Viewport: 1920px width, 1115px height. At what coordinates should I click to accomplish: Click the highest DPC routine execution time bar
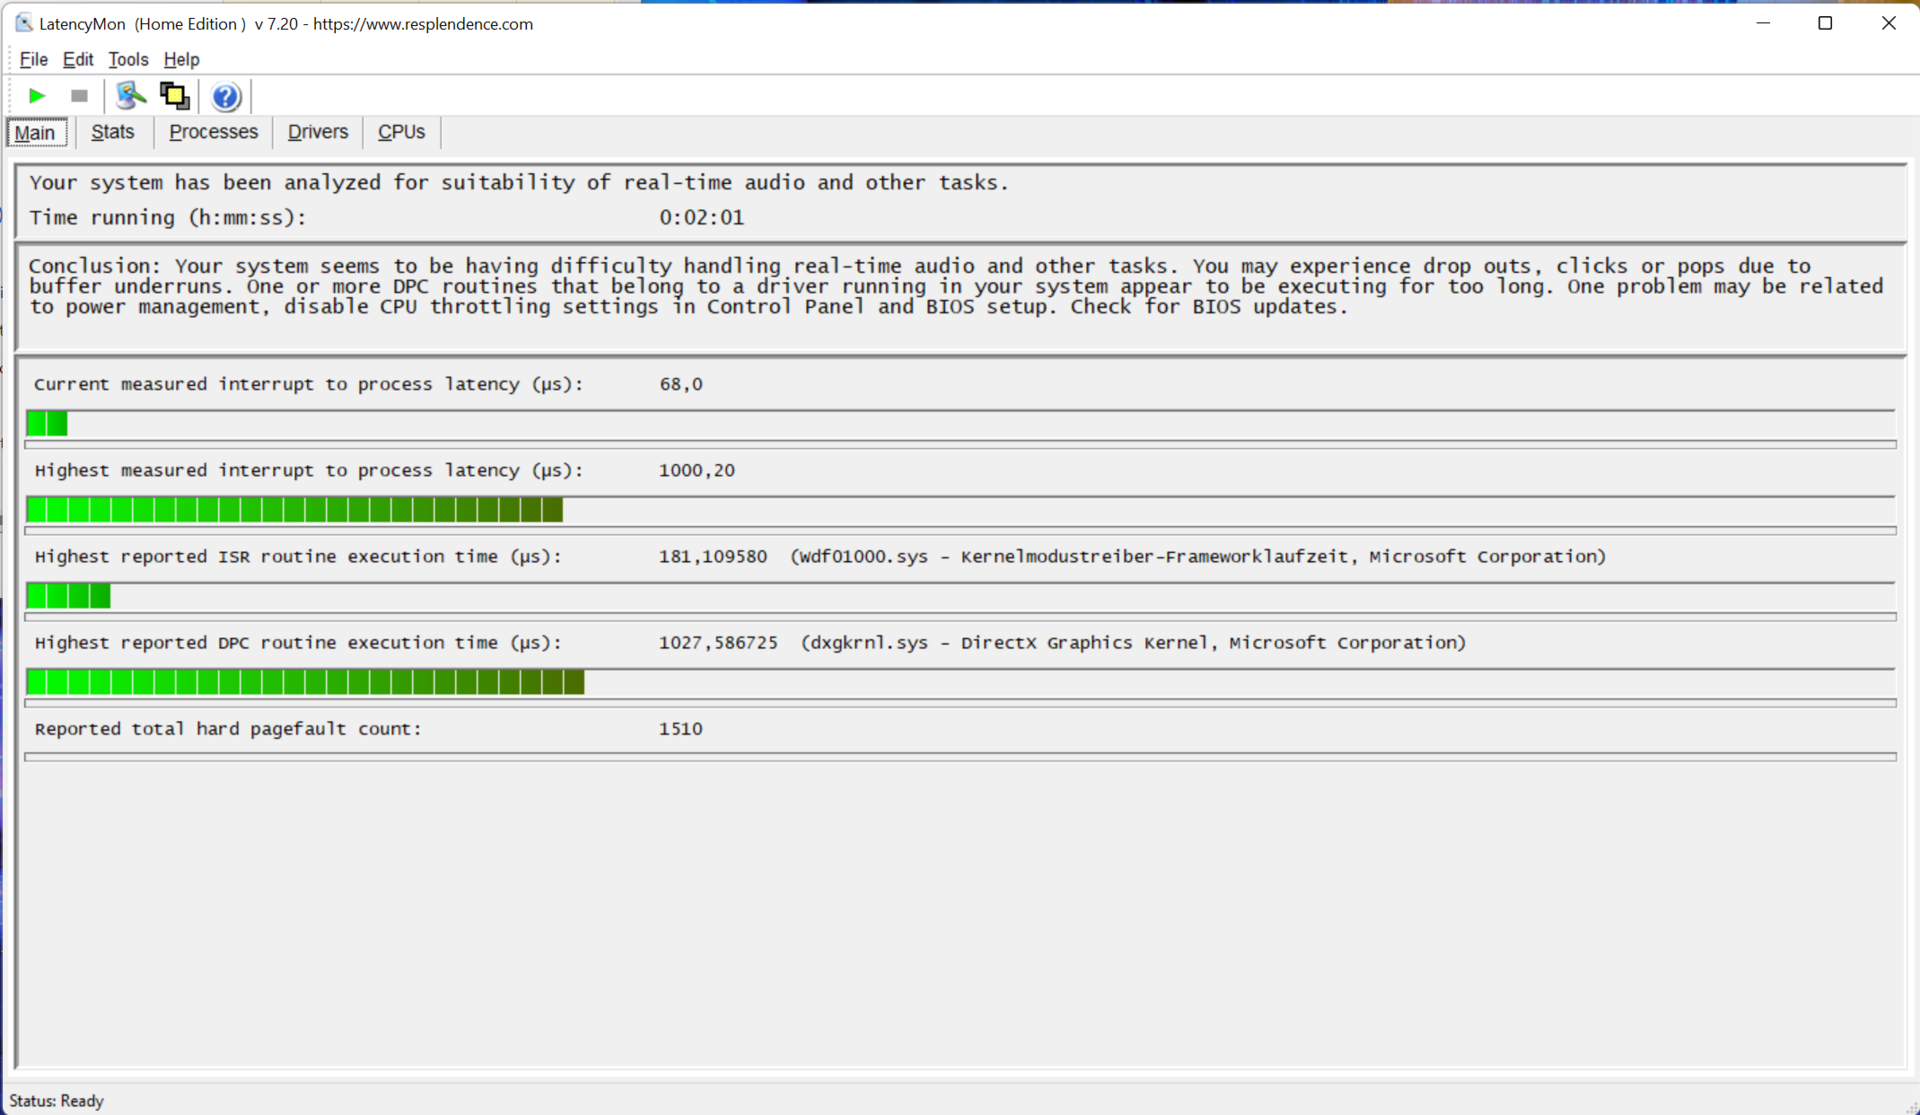coord(305,683)
